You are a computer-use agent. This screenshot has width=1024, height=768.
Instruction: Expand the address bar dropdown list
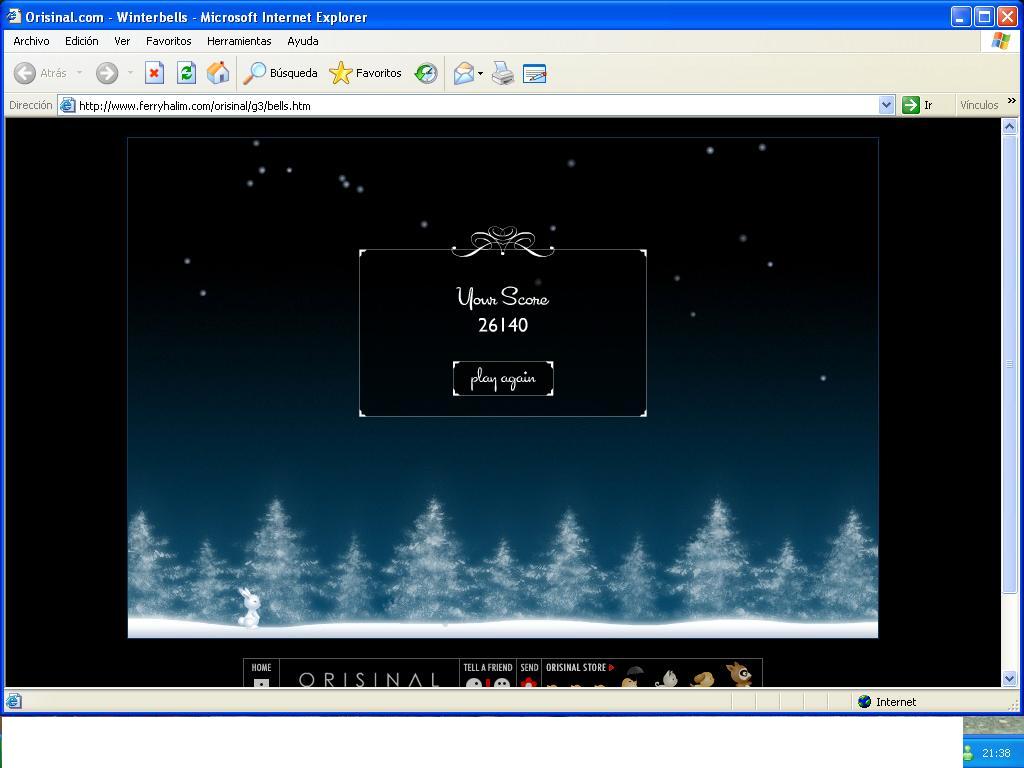[x=886, y=105]
